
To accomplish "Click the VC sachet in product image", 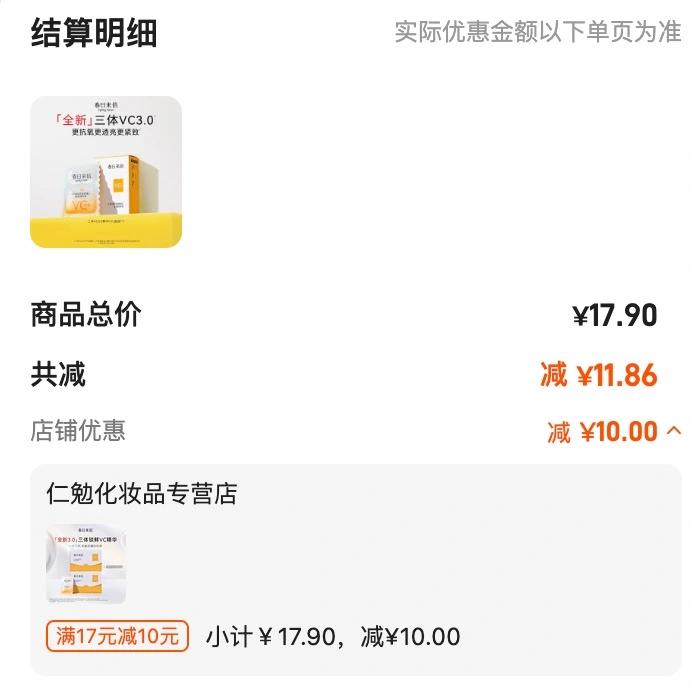I will 81,191.
